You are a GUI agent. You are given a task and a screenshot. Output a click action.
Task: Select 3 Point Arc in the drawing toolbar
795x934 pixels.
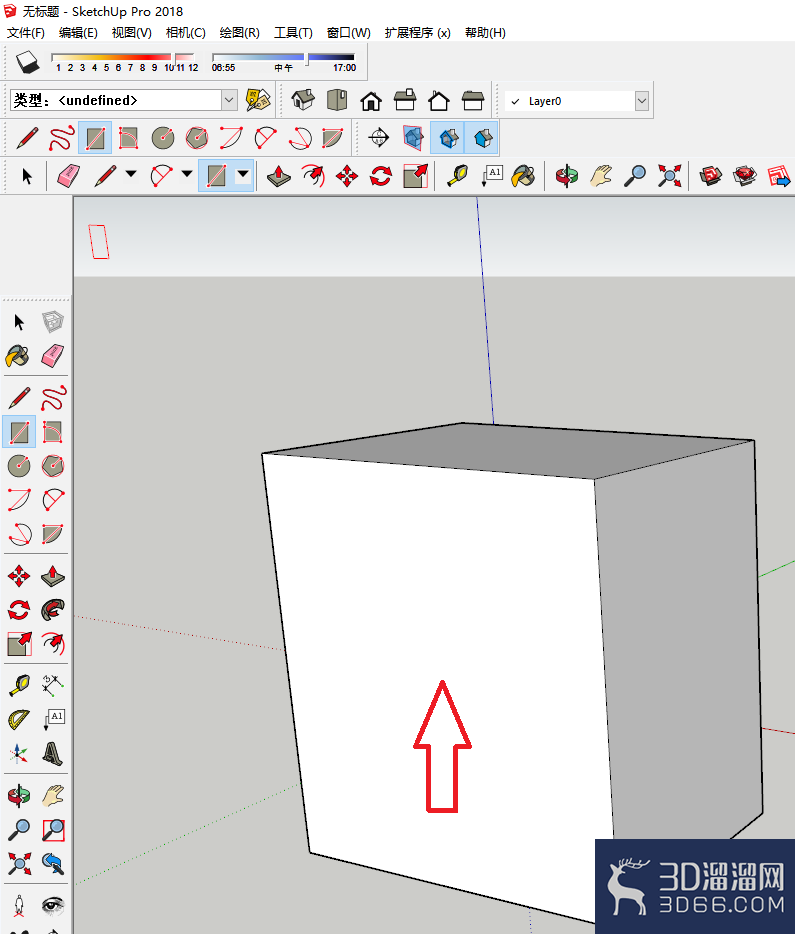tap(300, 138)
